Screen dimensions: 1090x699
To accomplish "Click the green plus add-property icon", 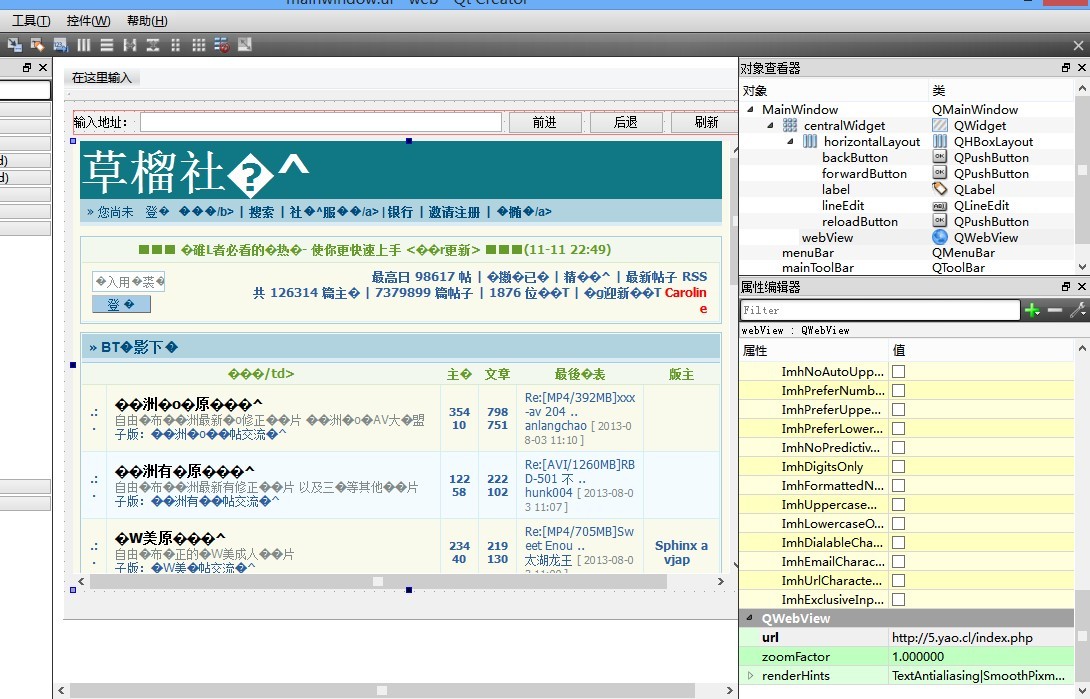I will click(1032, 310).
